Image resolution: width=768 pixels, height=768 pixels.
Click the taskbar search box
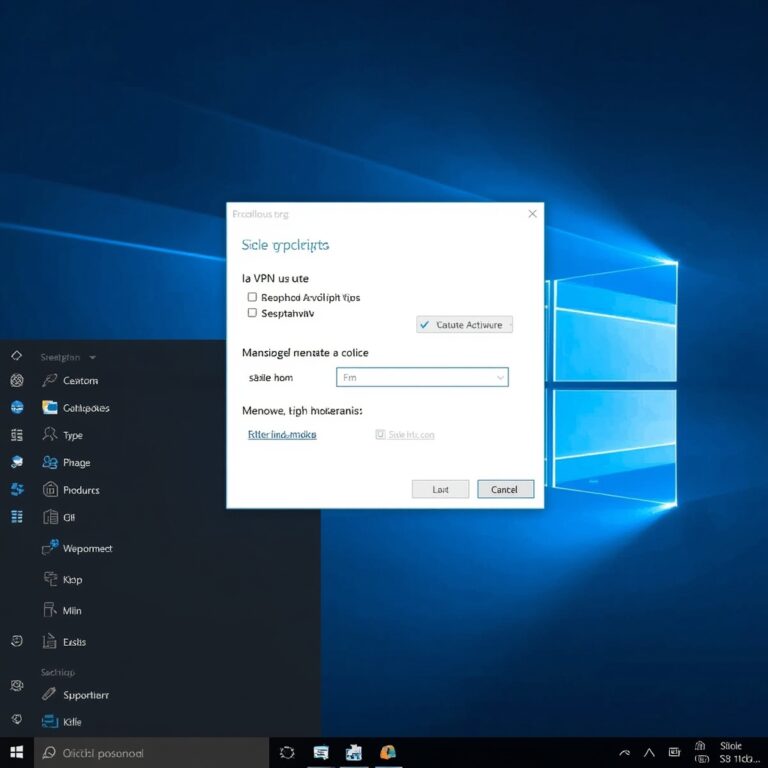[151, 753]
